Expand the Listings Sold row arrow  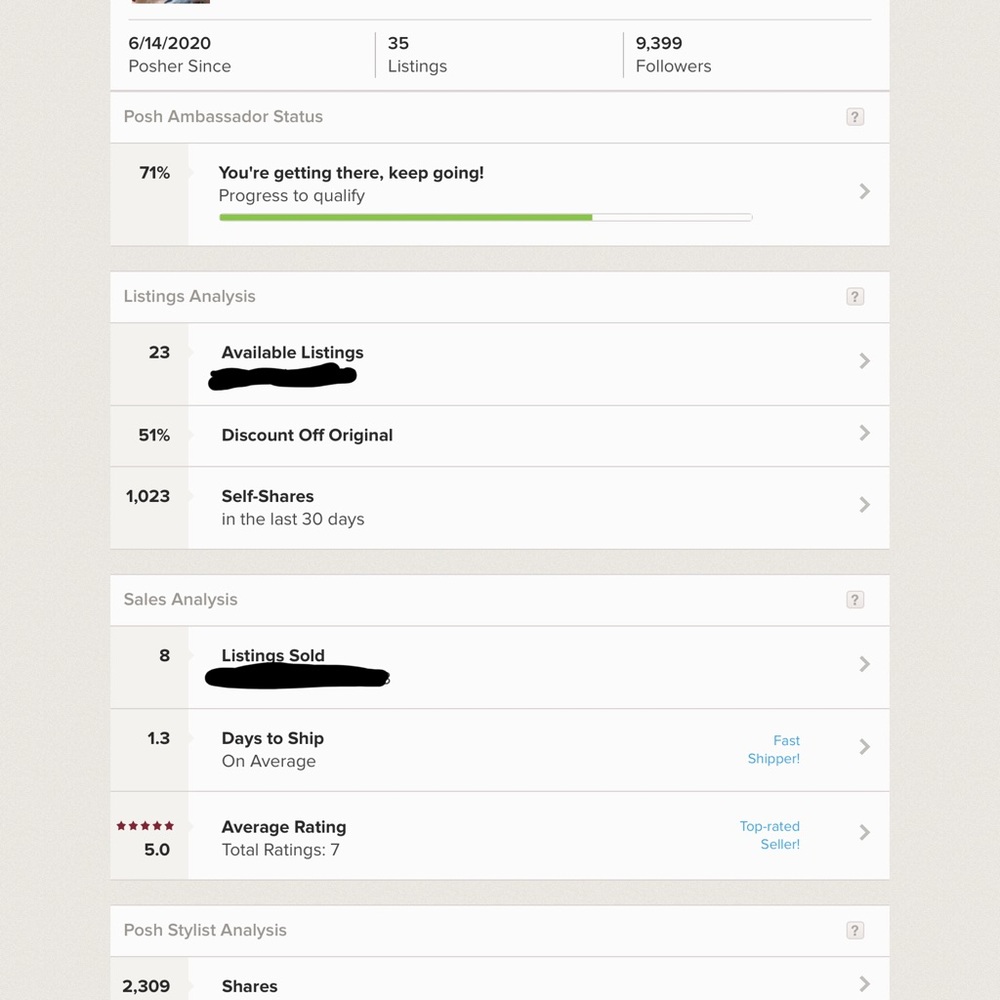point(865,664)
